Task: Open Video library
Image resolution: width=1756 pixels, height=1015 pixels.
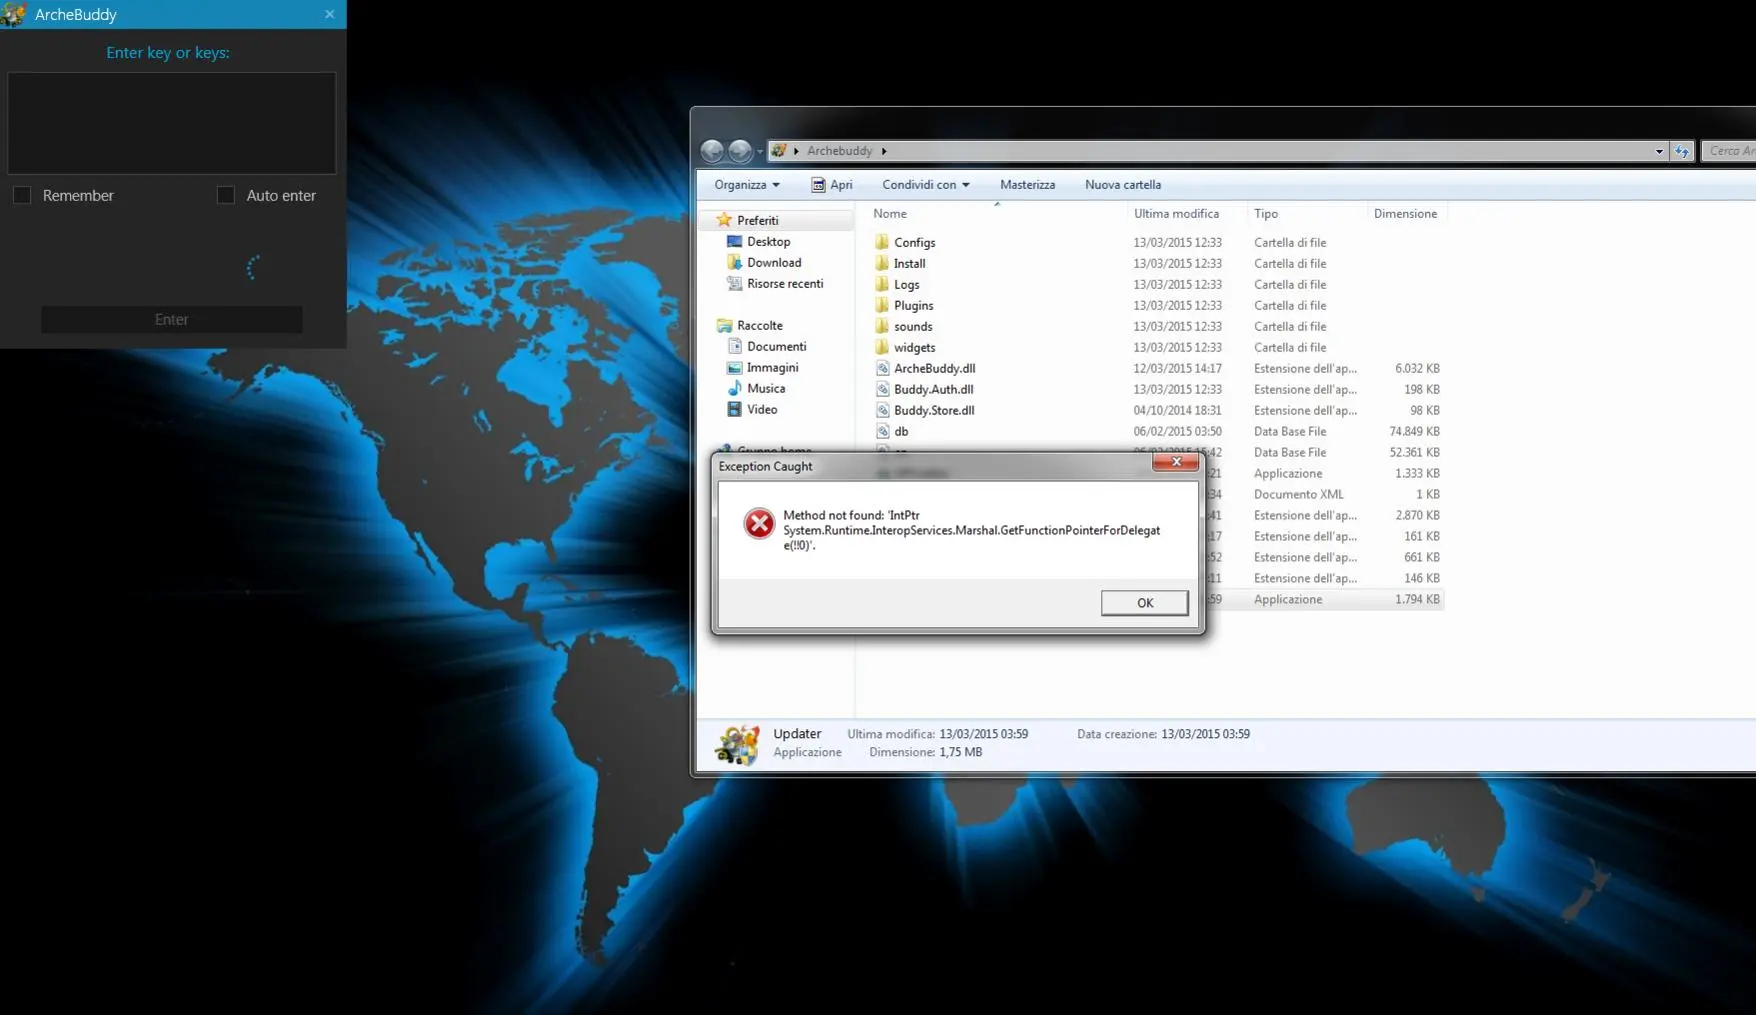Action: 762,409
